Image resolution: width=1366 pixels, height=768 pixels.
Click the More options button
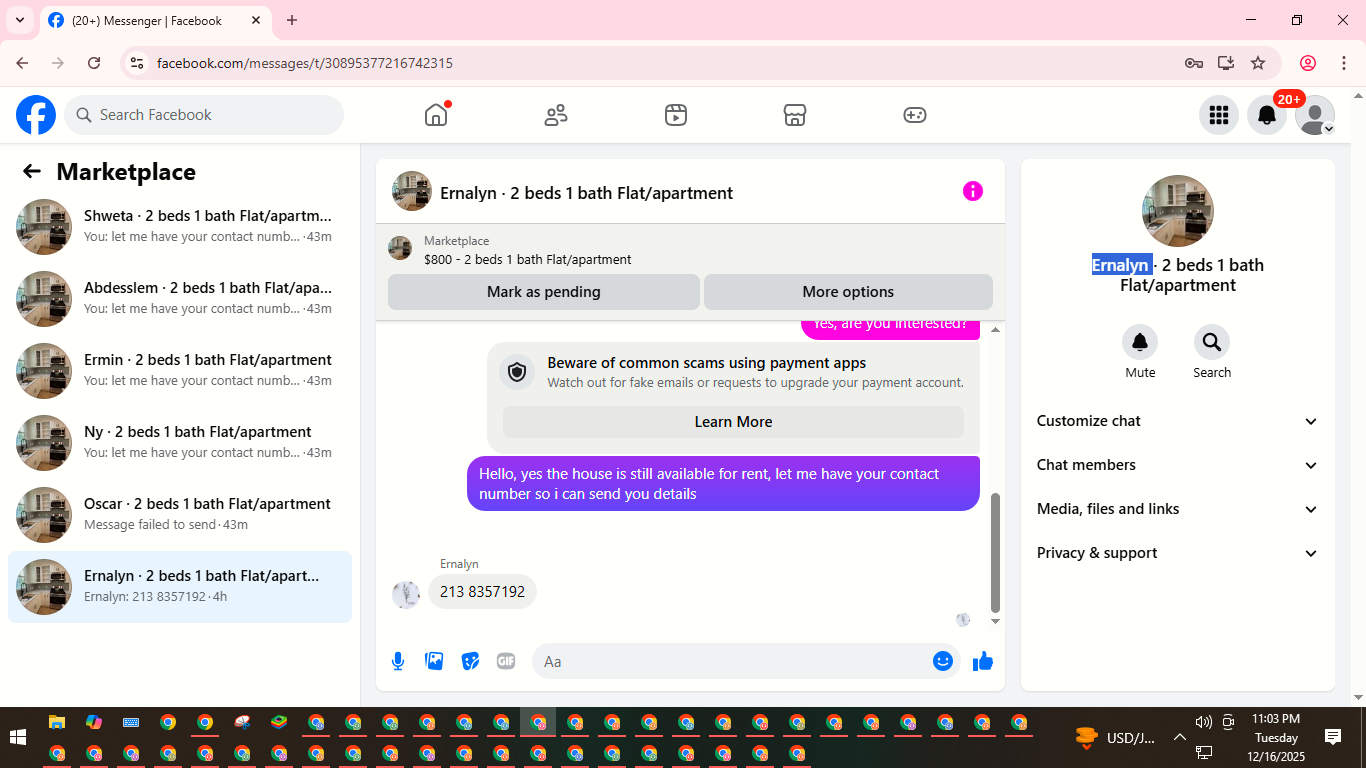[x=848, y=292]
